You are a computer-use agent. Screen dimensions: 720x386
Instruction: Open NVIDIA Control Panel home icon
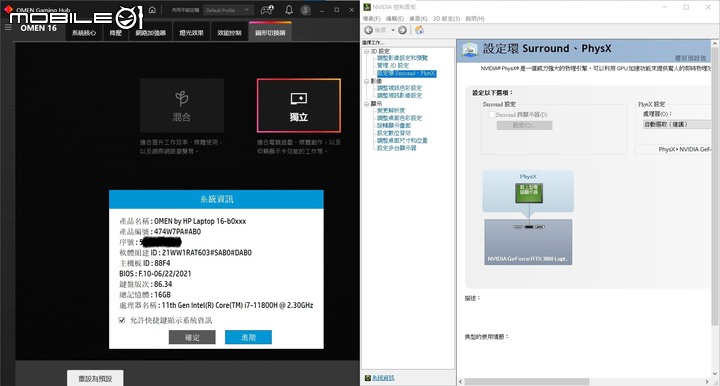[x=419, y=30]
